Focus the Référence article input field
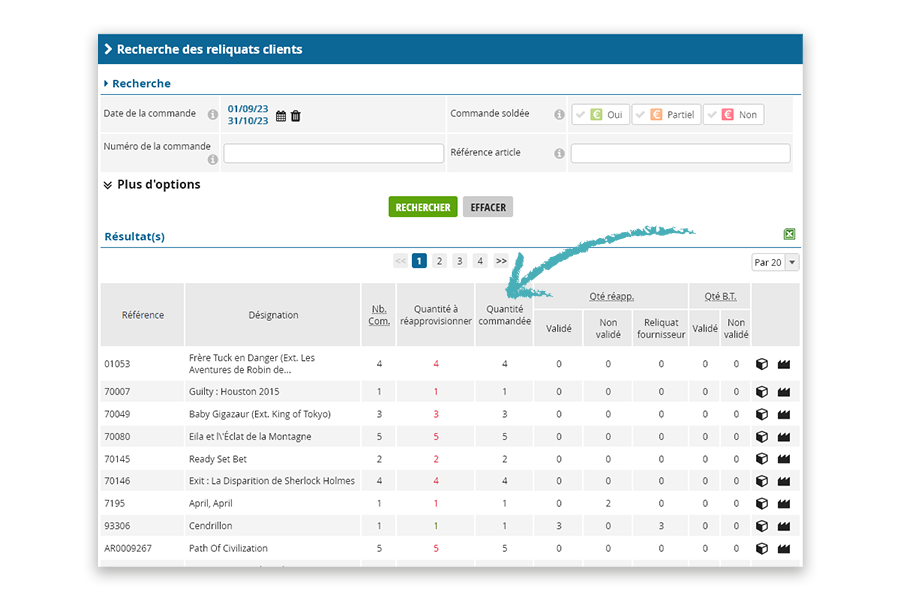The image size is (900, 600). point(680,153)
